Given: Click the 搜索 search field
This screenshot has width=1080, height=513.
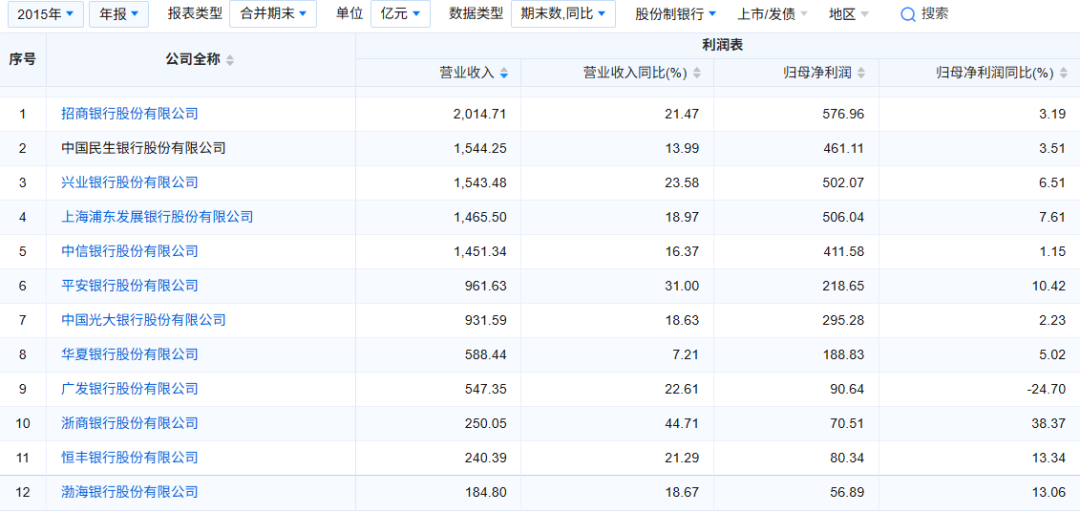Looking at the screenshot, I should click(x=936, y=14).
